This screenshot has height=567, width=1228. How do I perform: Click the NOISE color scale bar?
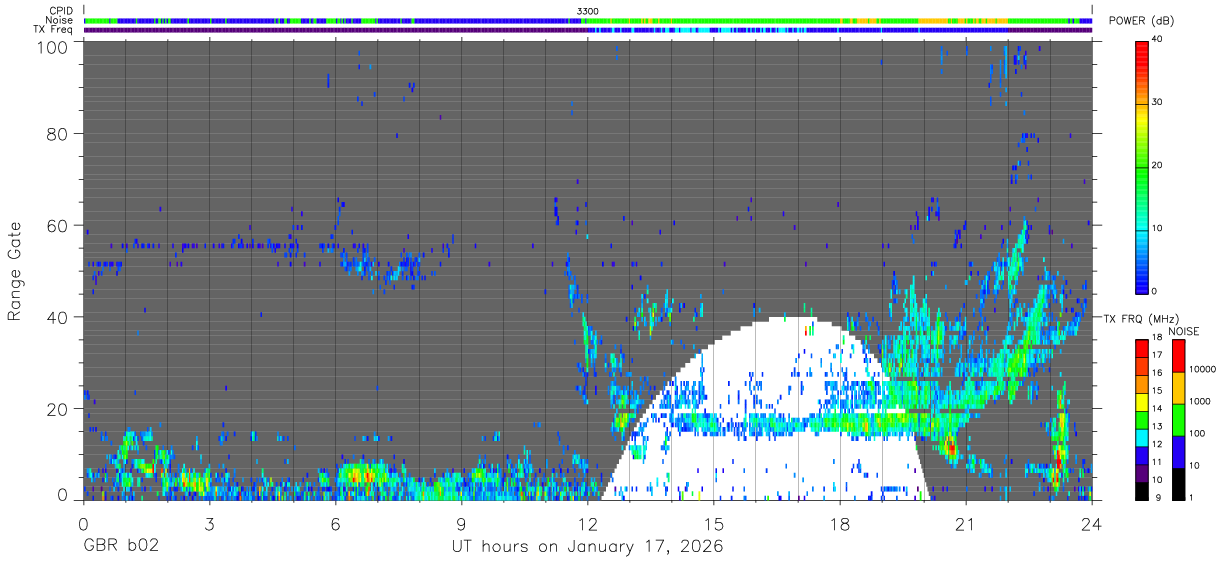point(1177,419)
